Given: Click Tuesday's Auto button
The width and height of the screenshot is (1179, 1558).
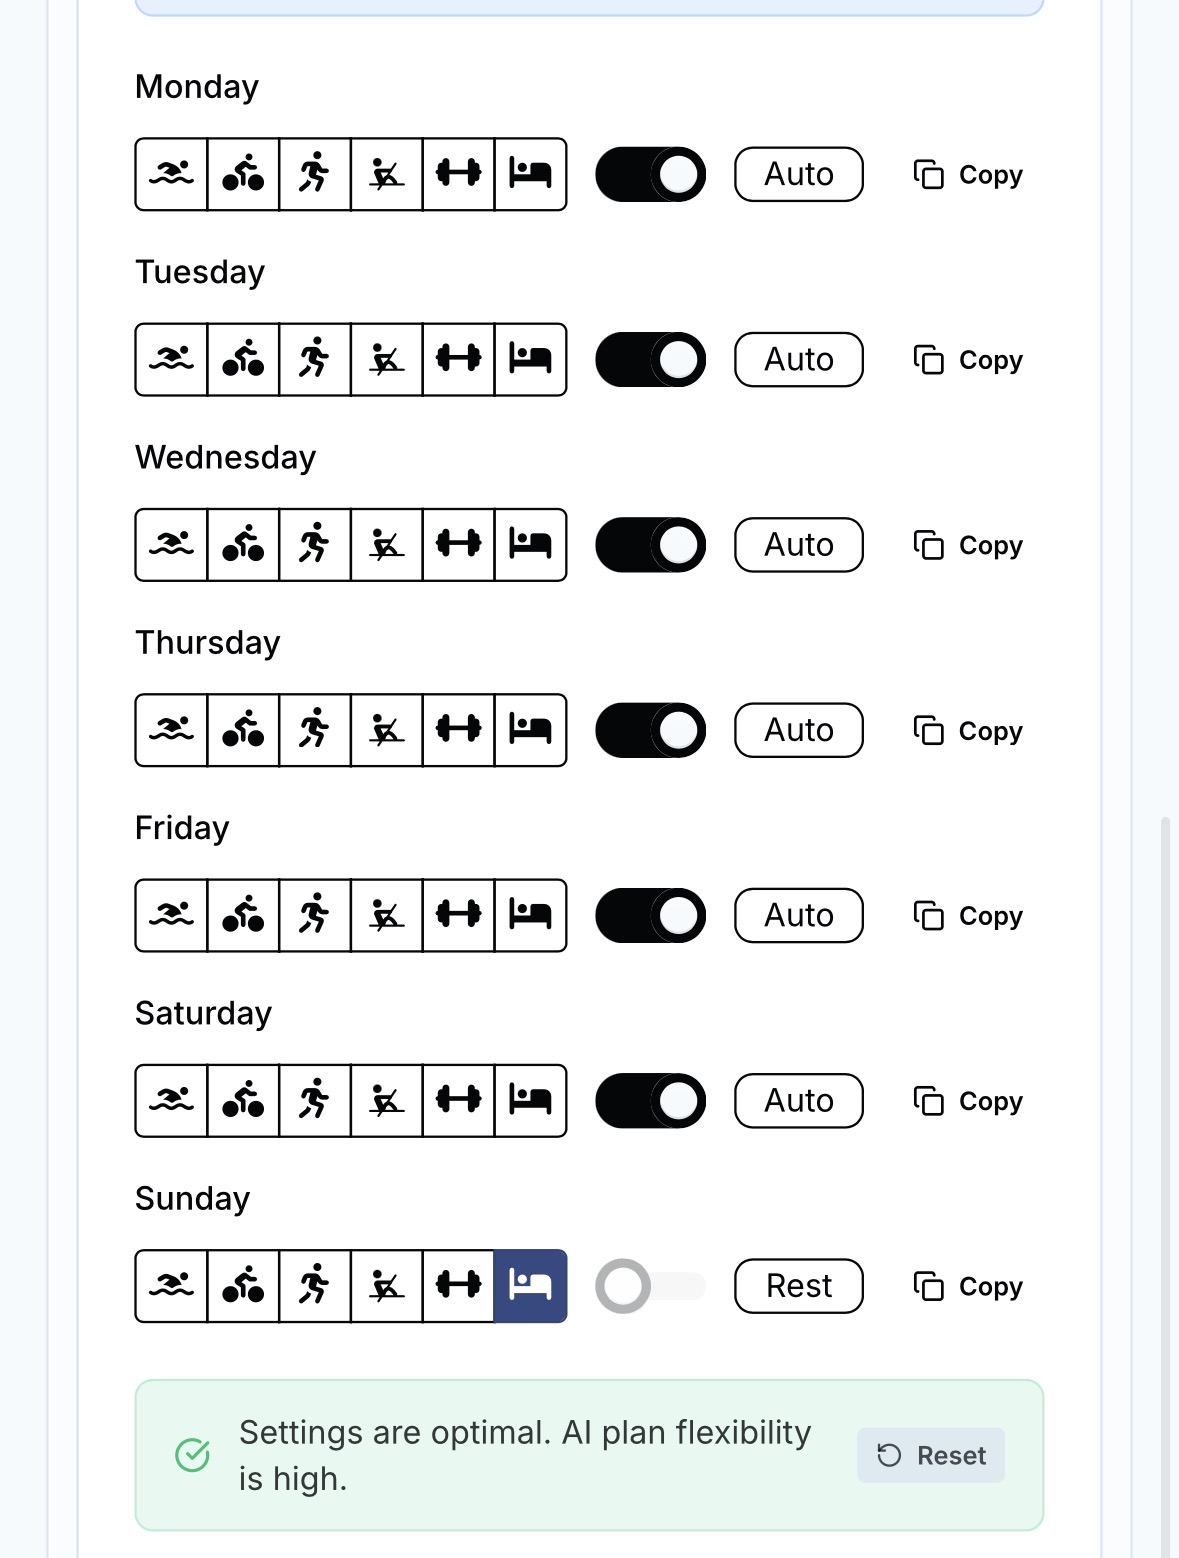Looking at the screenshot, I should click(x=798, y=359).
